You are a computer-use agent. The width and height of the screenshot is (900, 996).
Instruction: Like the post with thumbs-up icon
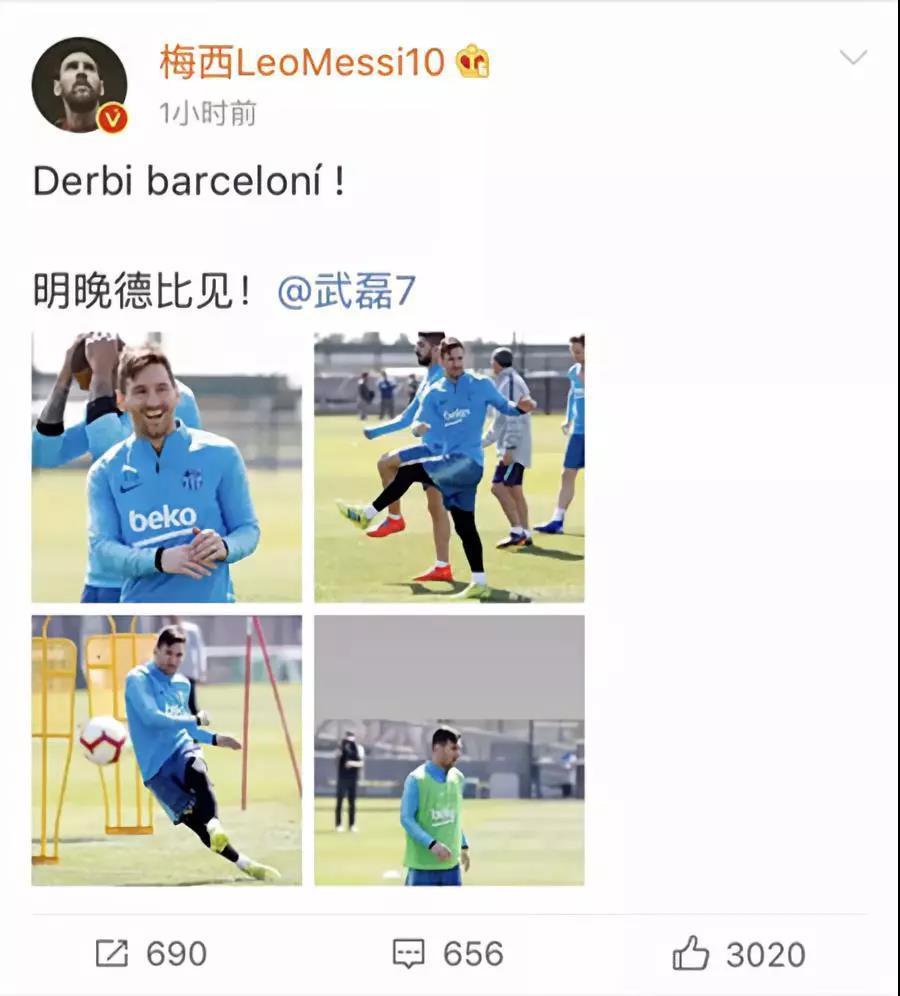click(690, 953)
